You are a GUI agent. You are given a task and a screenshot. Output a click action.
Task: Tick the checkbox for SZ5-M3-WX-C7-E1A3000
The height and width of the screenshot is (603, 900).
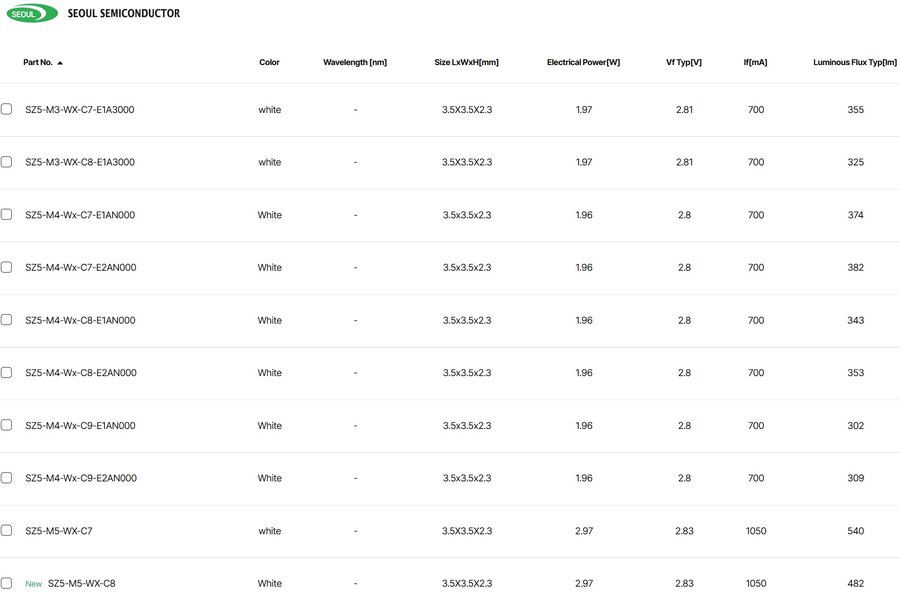click(6, 109)
